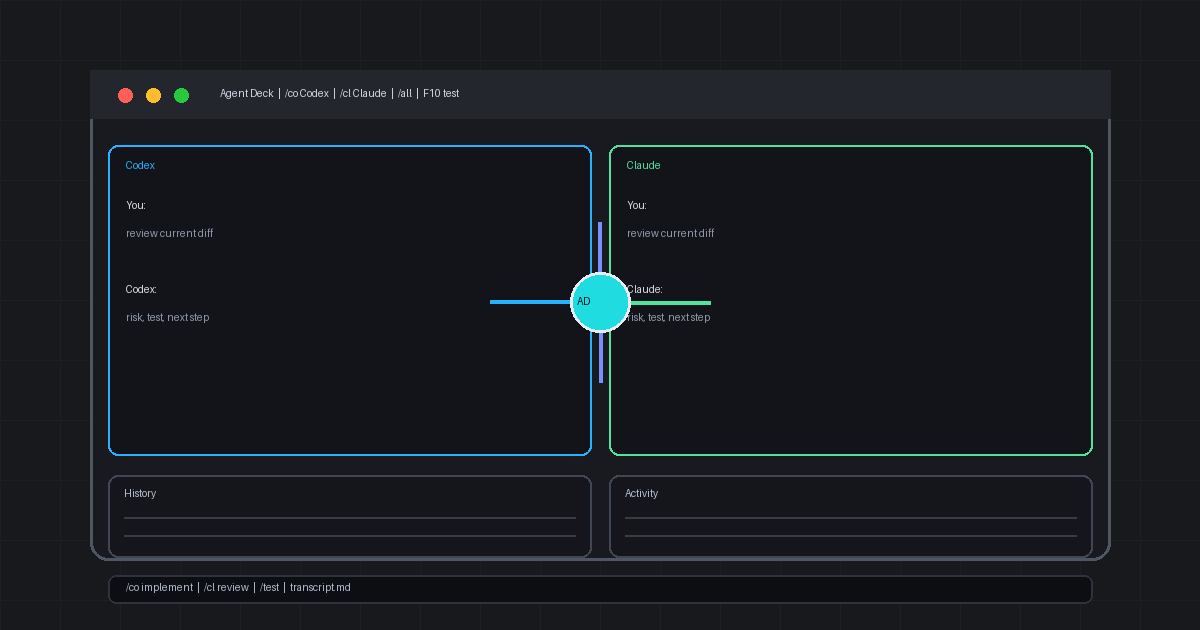1200x630 pixels.
Task: Open transcript.md from the bottom bar
Action: [x=320, y=588]
